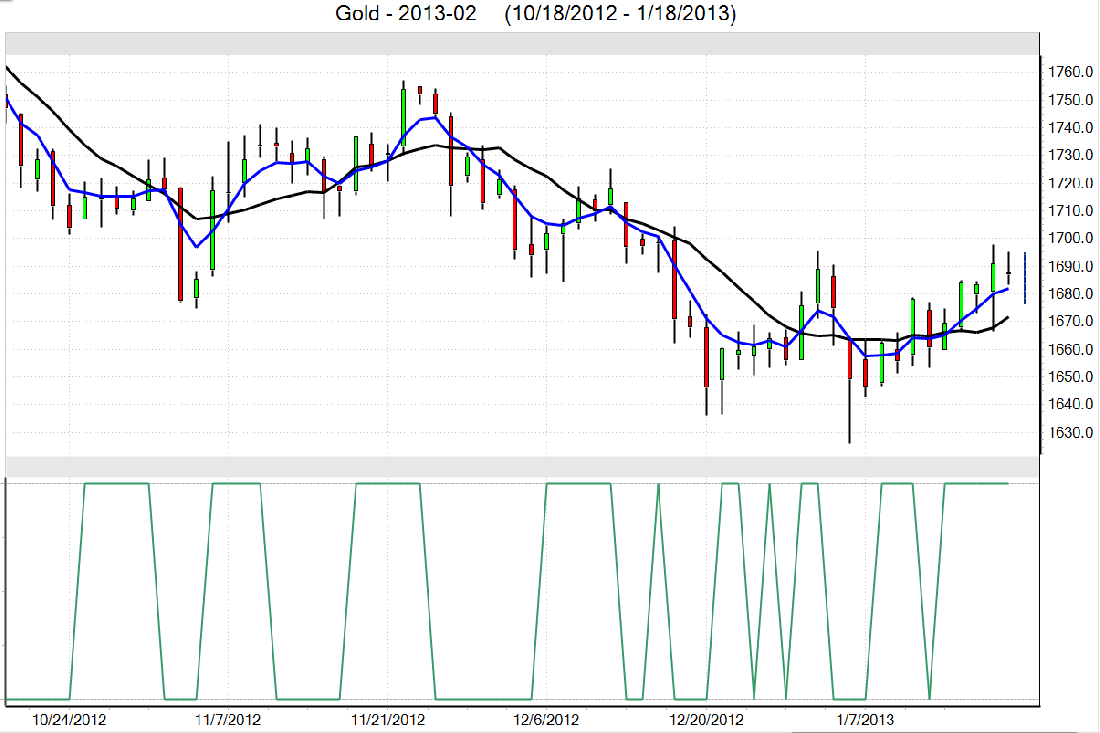The height and width of the screenshot is (733, 1100).
Task: Select the 12/20/2012 date axis label
Action: tap(706, 719)
